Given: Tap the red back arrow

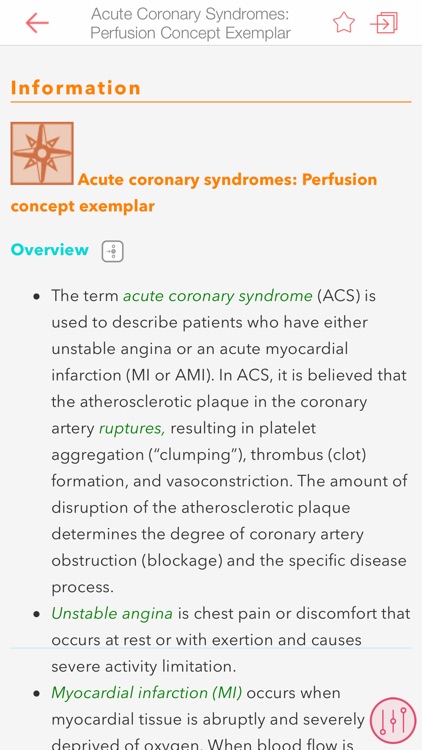Looking at the screenshot, I should click(37, 23).
